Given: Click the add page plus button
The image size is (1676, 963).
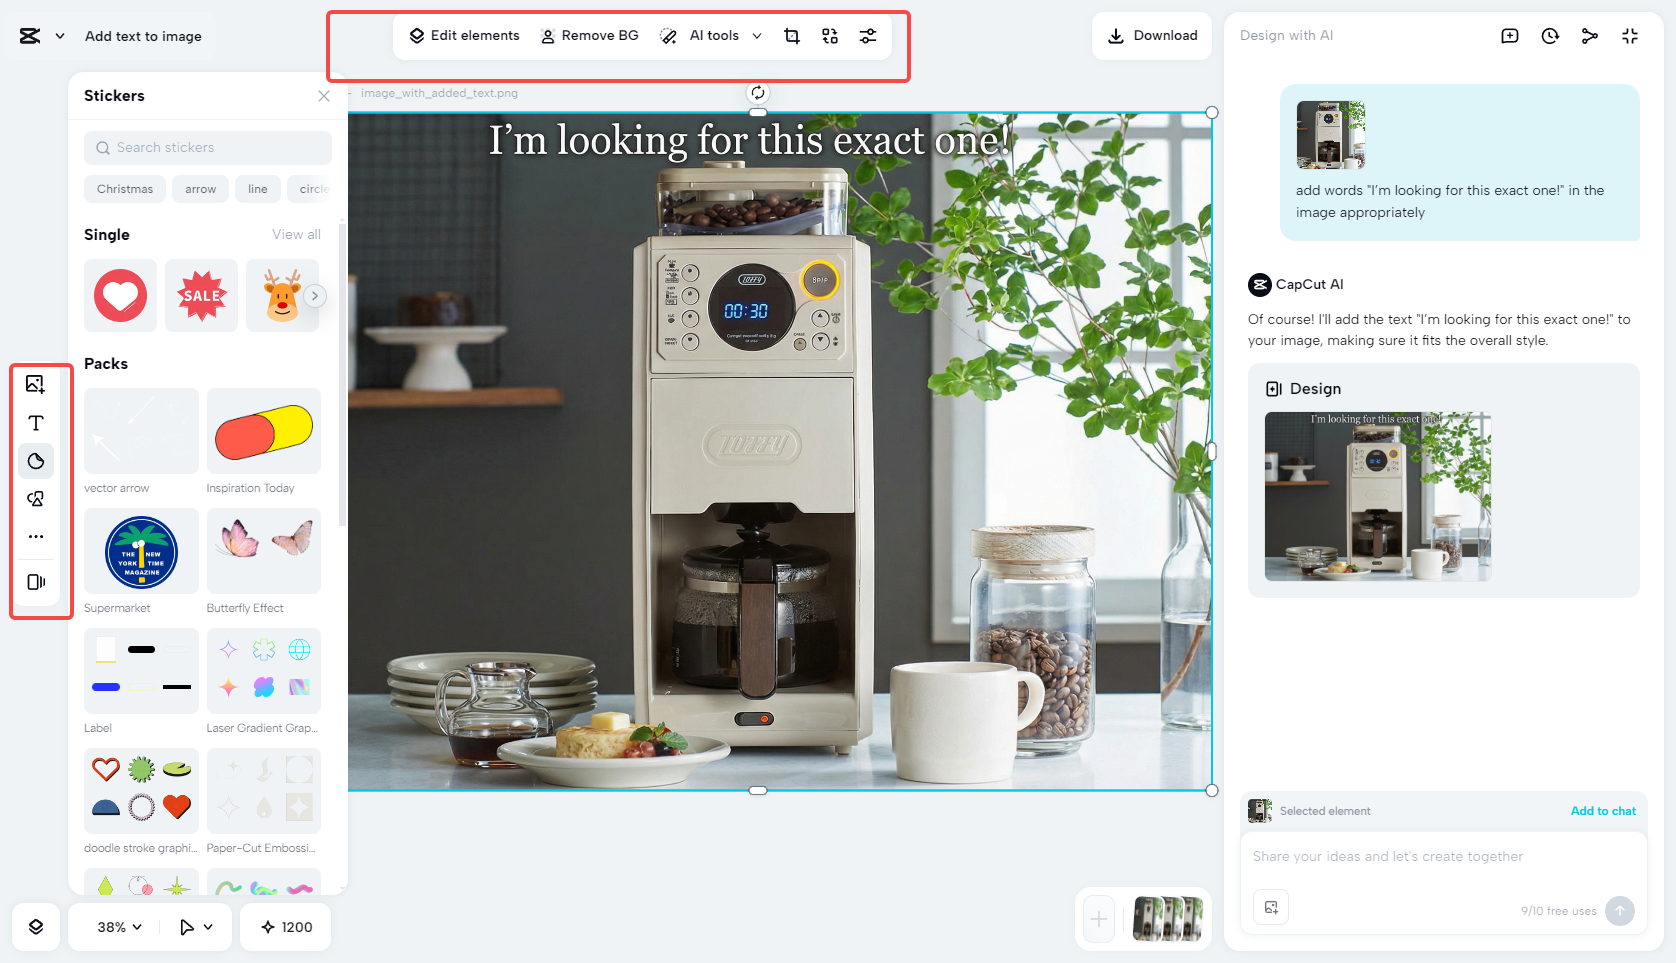Looking at the screenshot, I should point(1099,919).
